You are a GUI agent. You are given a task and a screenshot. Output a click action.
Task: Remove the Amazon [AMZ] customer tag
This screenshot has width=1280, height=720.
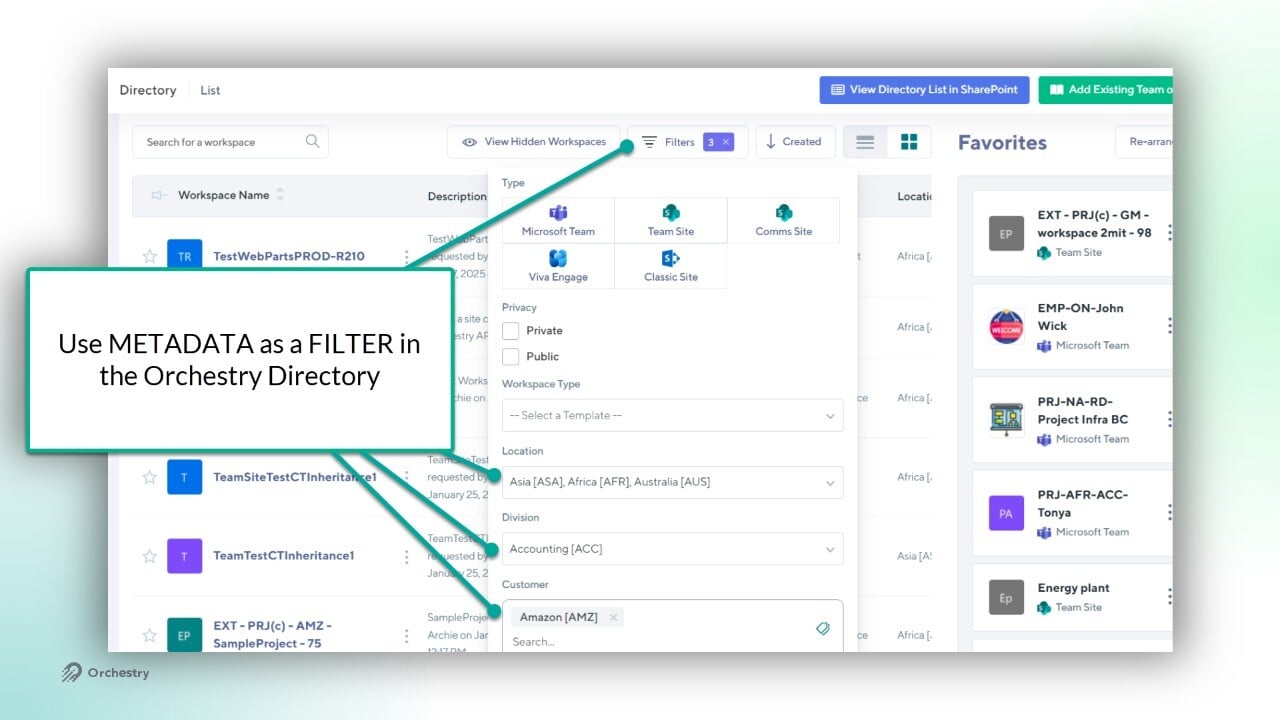coord(613,617)
